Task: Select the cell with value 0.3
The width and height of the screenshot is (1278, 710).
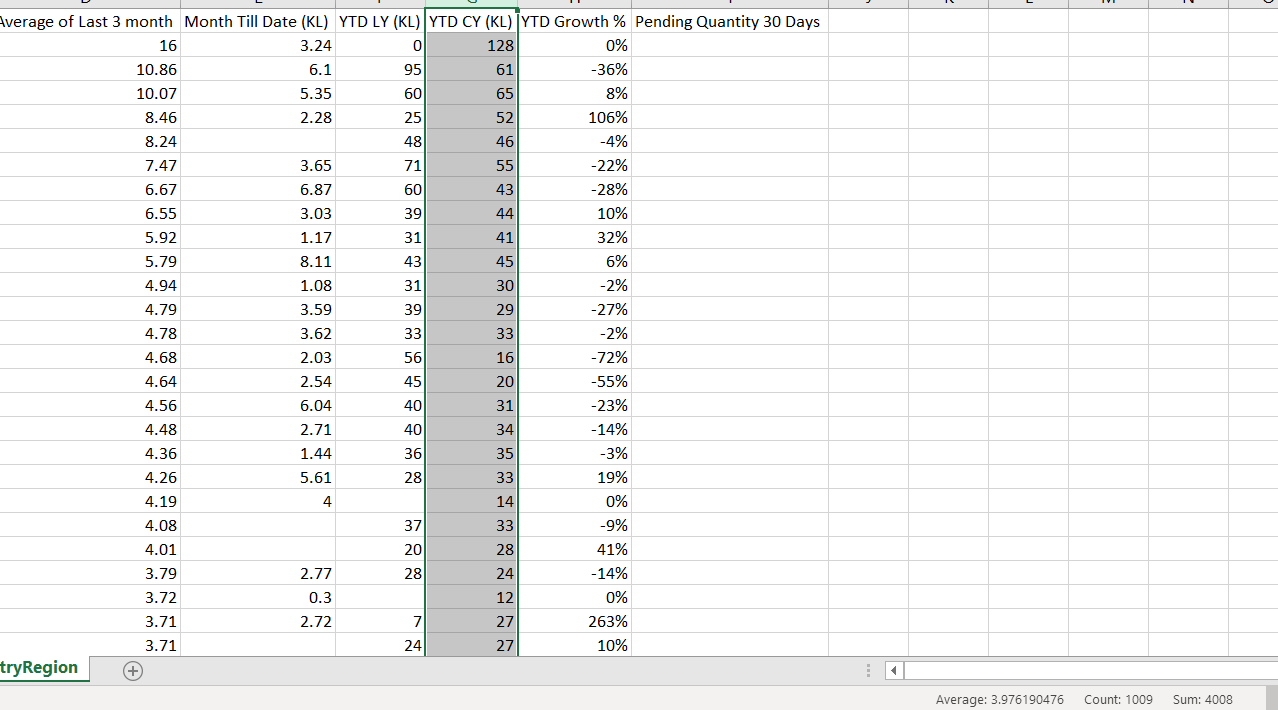Action: [x=258, y=597]
